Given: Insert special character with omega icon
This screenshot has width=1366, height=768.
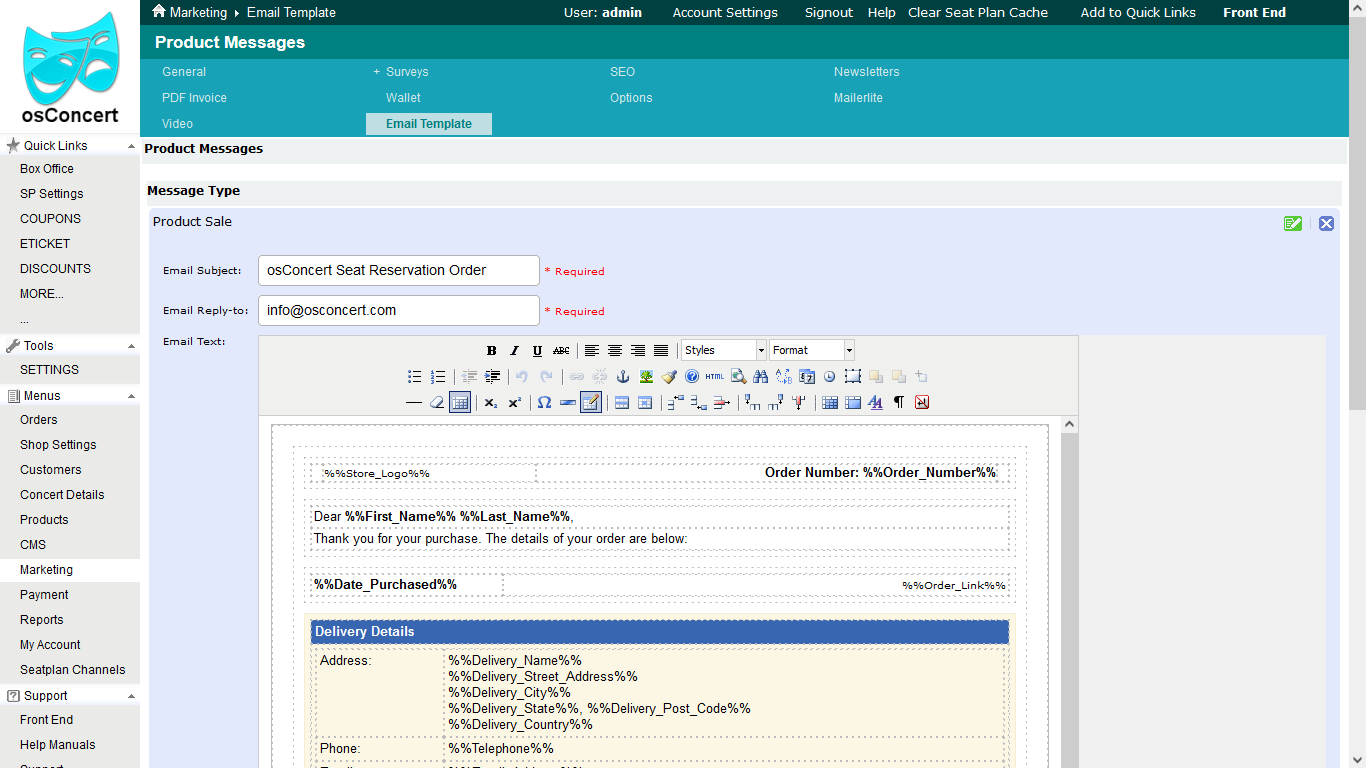Looking at the screenshot, I should click(x=544, y=403).
